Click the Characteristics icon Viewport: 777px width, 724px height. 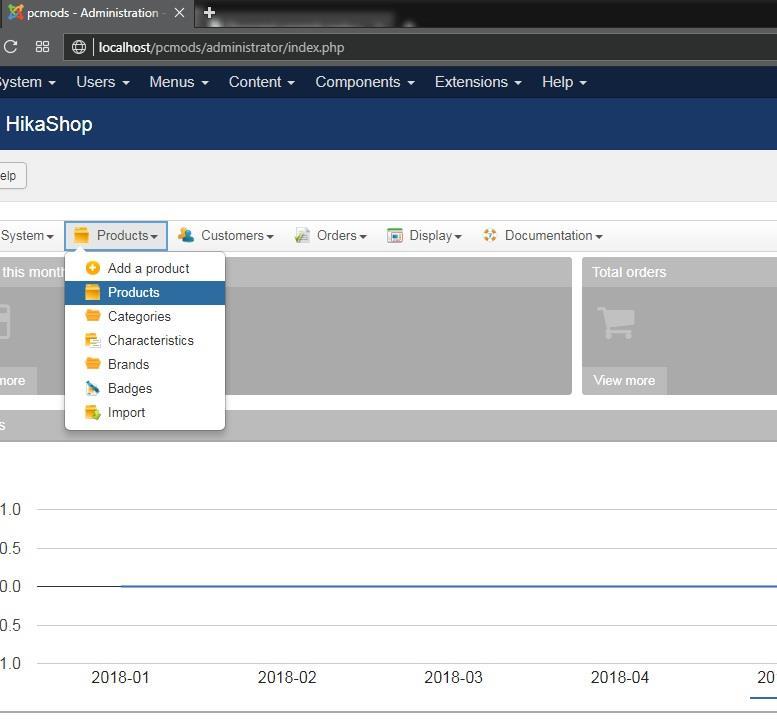(x=93, y=340)
